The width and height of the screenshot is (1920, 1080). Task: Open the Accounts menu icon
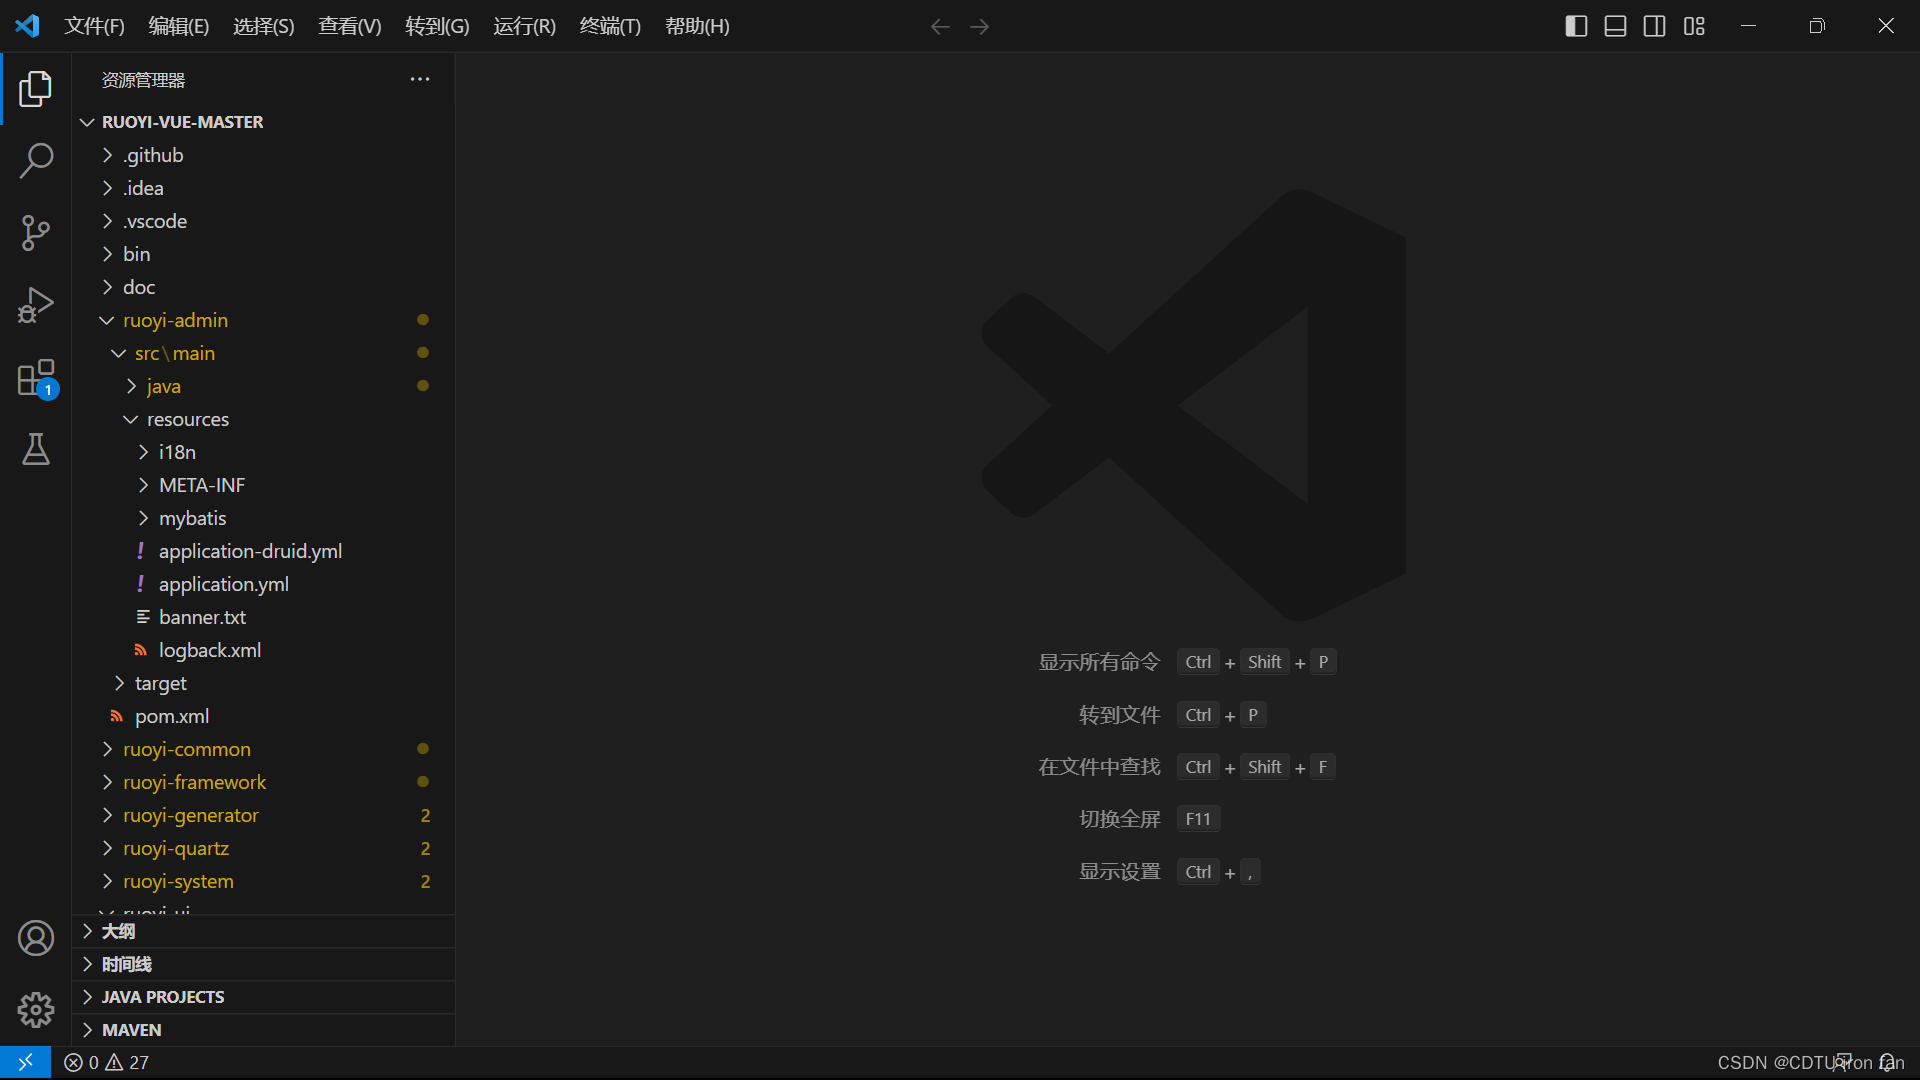36,938
